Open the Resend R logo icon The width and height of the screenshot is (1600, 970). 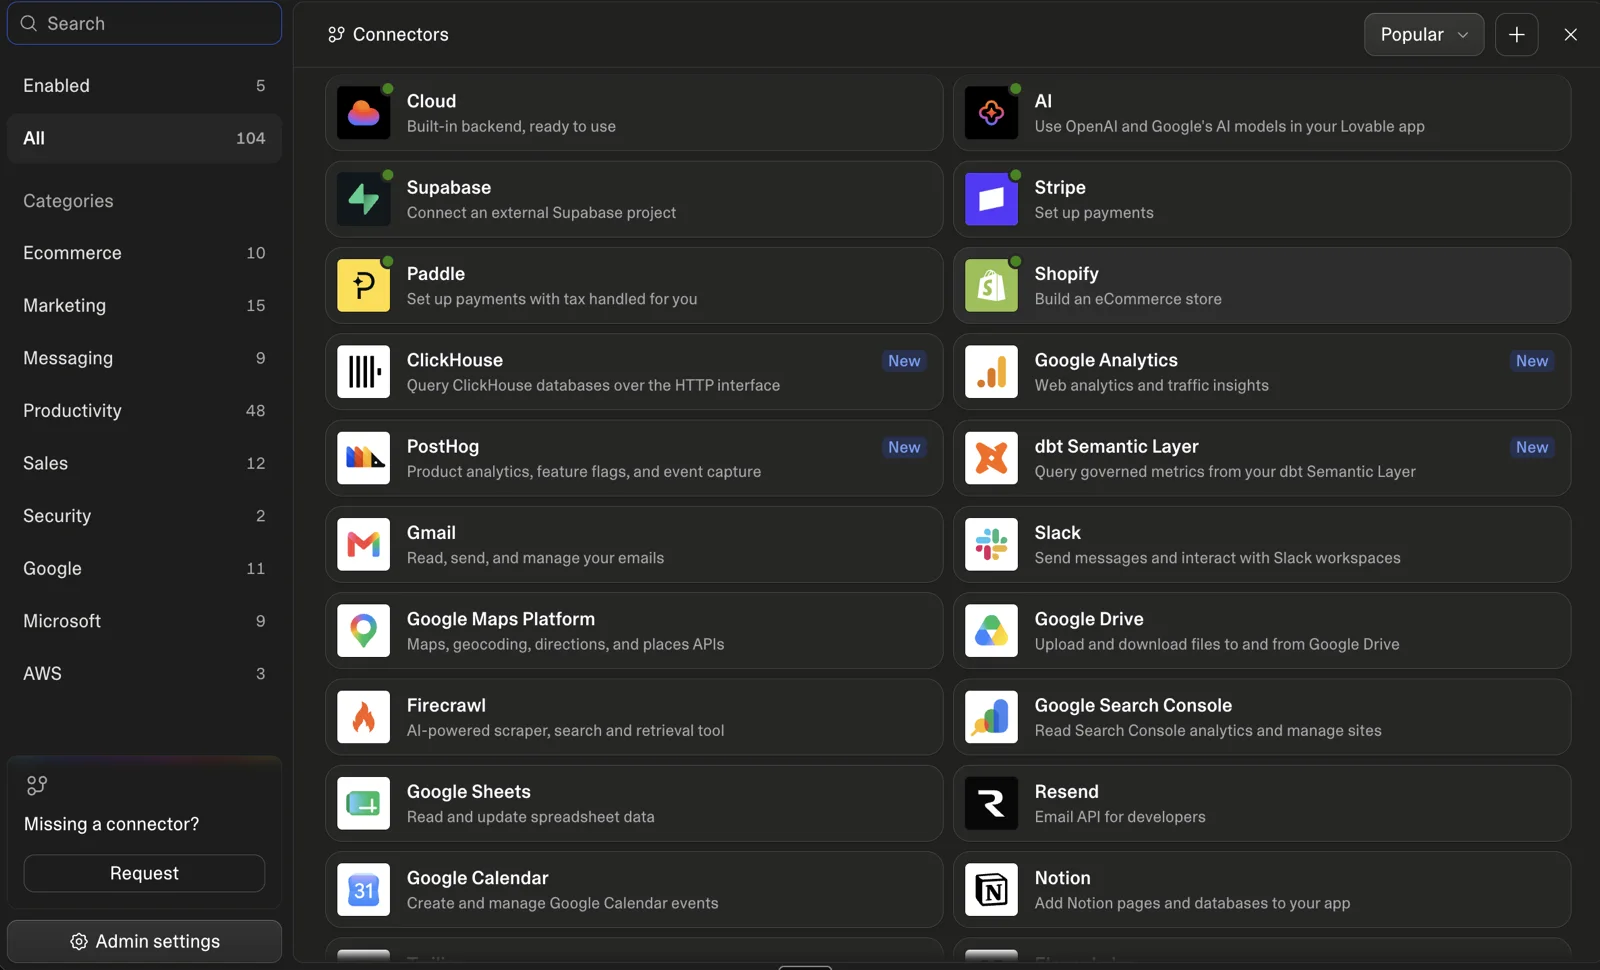[991, 804]
